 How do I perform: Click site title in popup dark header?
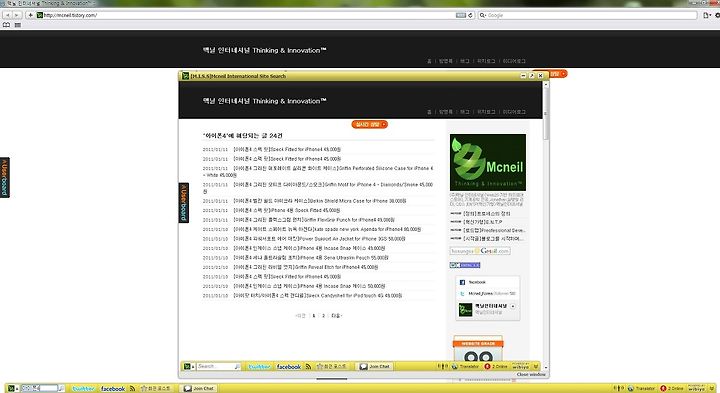264,101
